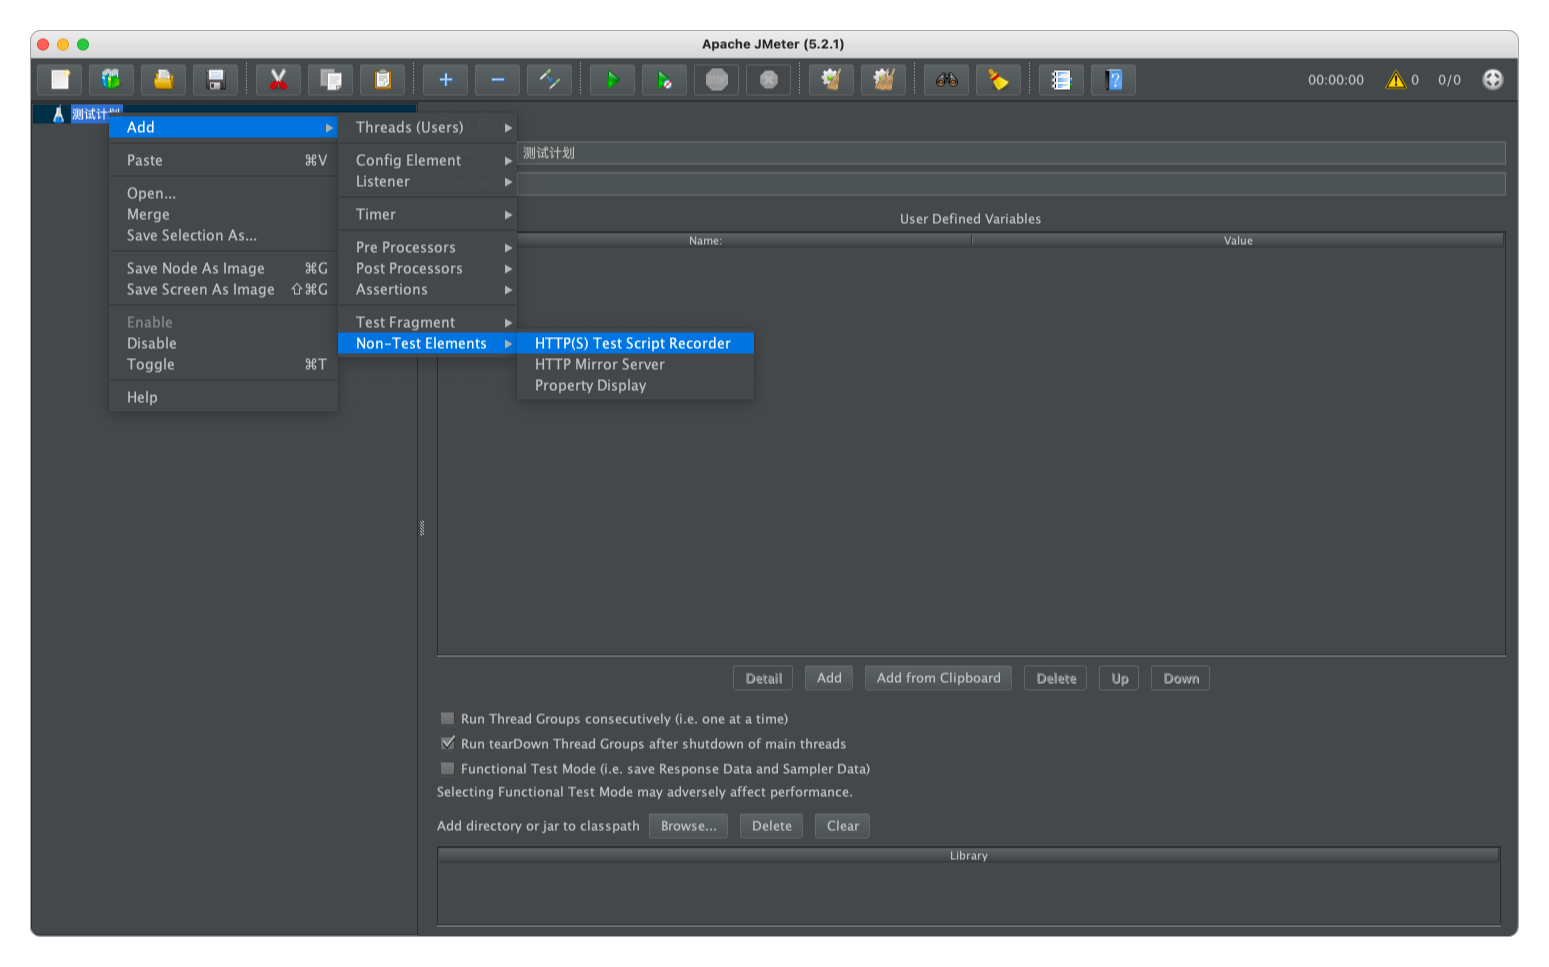The width and height of the screenshot is (1549, 967).
Task: Choose HTTP(S) Test Script Recorder
Action: click(x=635, y=343)
